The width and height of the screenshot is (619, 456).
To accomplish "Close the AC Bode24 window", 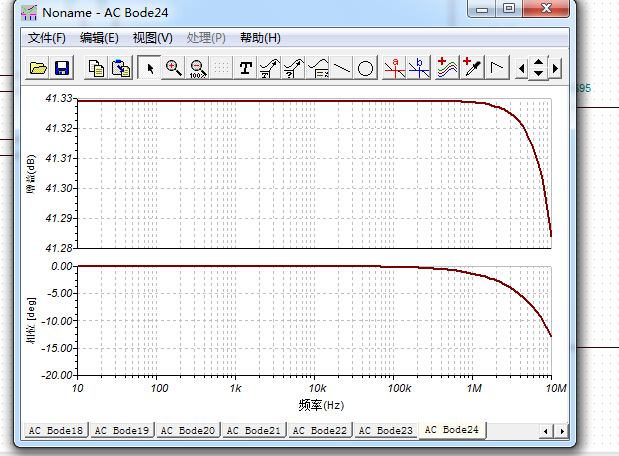I will (546, 8).
